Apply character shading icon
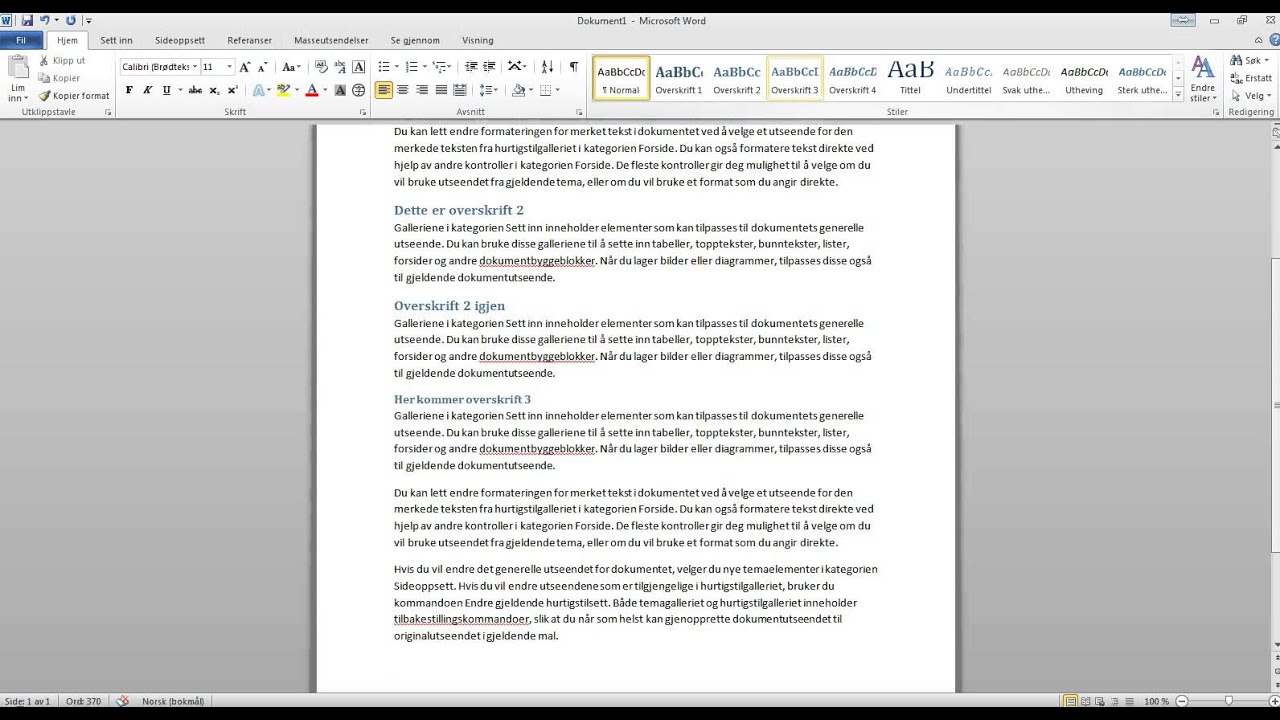Viewport: 1280px width, 720px height. pyautogui.click(x=340, y=90)
